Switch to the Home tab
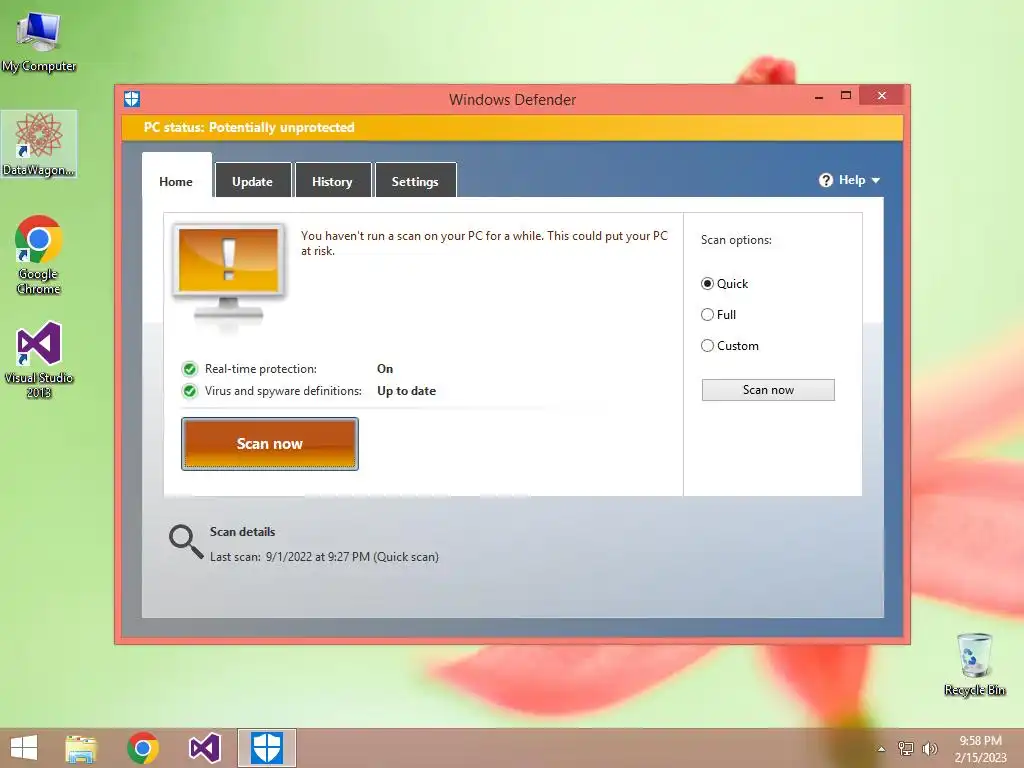 pos(176,182)
